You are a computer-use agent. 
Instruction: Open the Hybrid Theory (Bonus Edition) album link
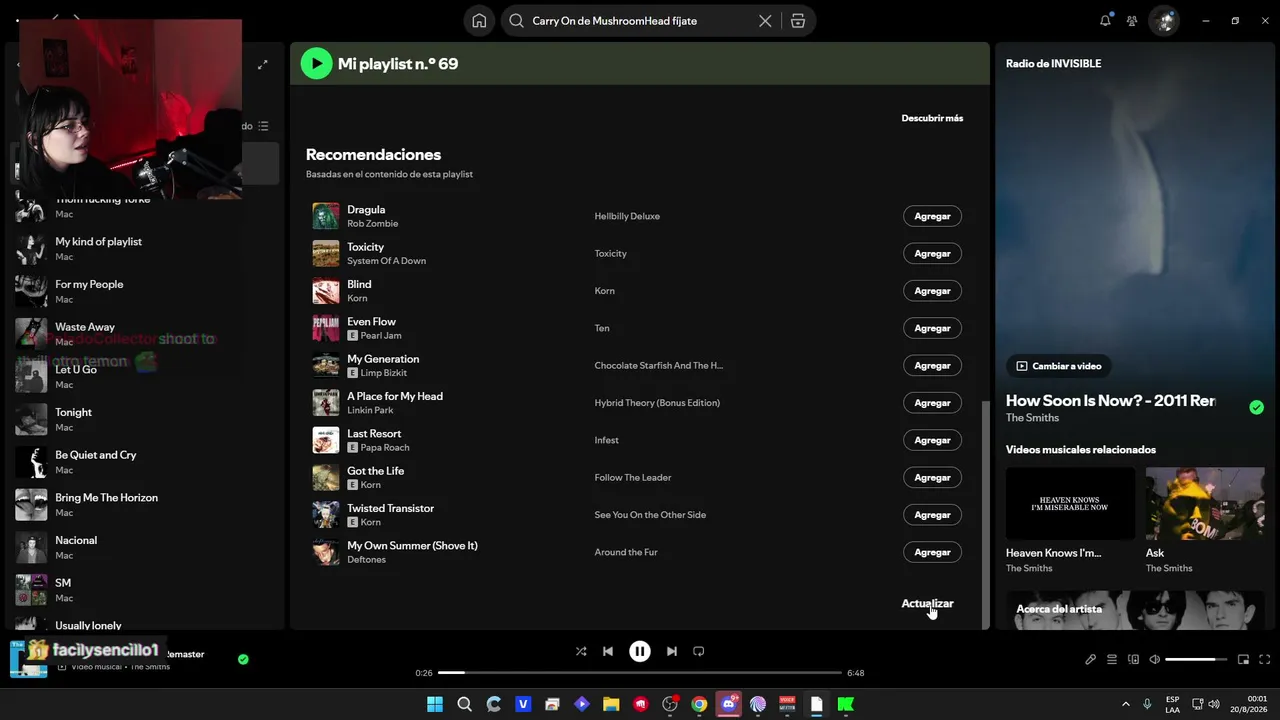pyautogui.click(x=657, y=403)
